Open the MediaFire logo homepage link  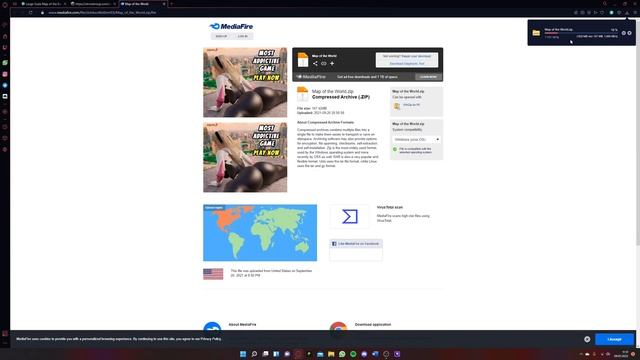coord(231,27)
